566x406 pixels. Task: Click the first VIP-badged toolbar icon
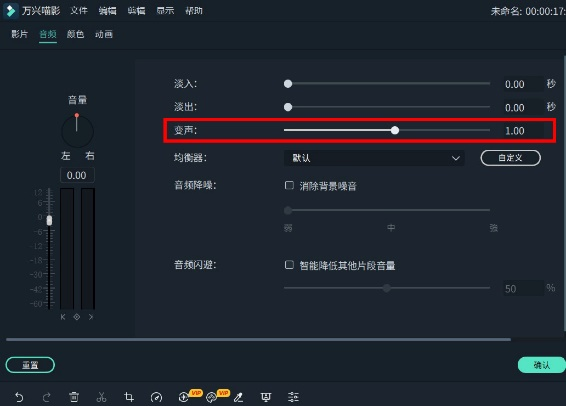[x=183, y=397]
